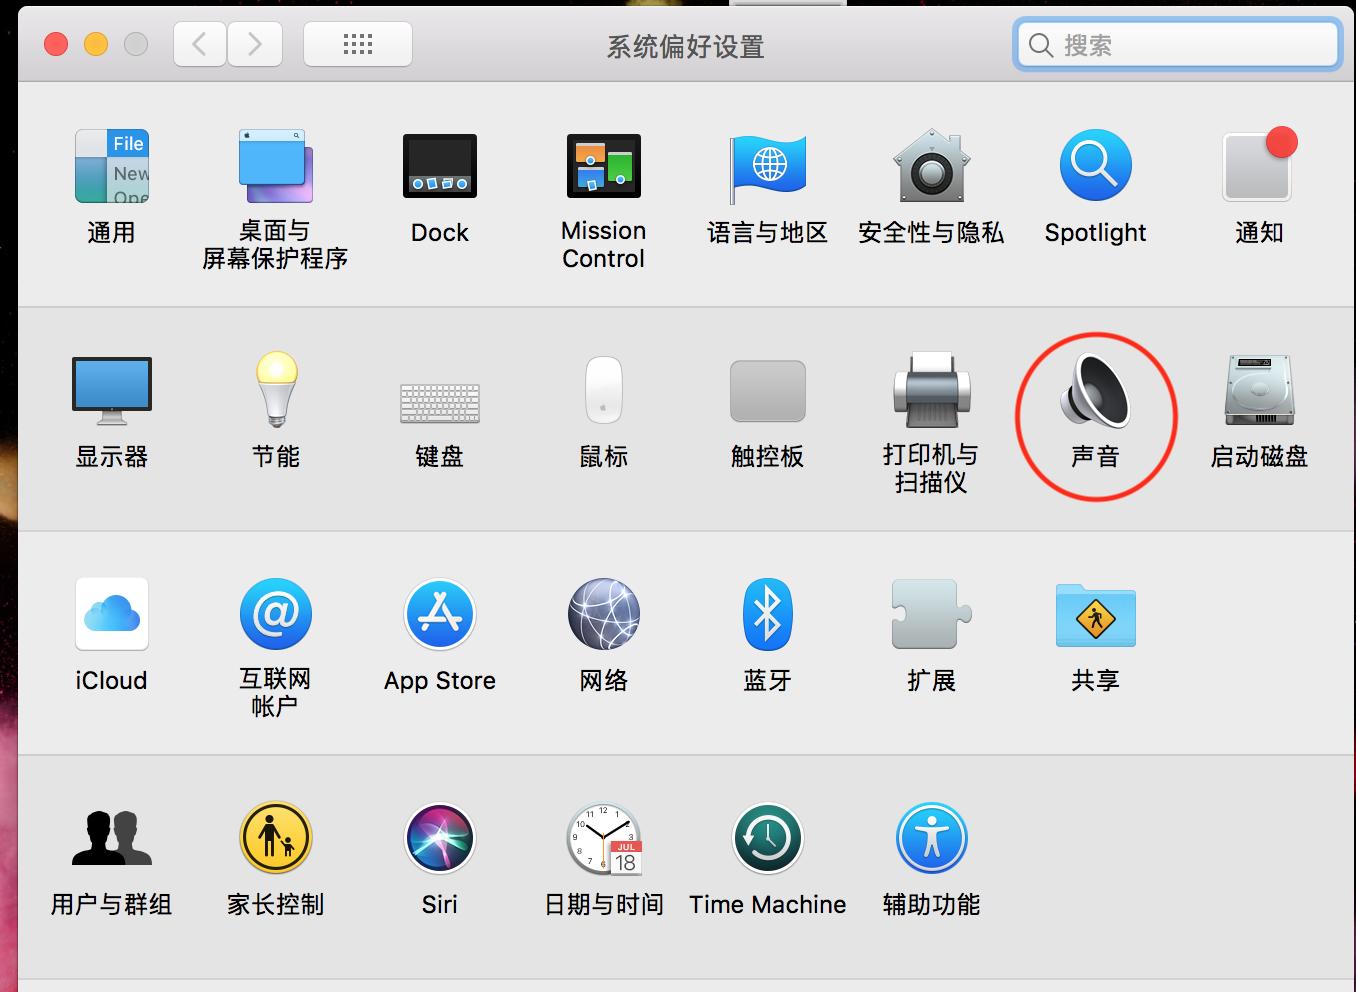Viewport: 1356px width, 992px height.
Task: Open 家长控制 (Parental Controls)
Action: click(275, 840)
